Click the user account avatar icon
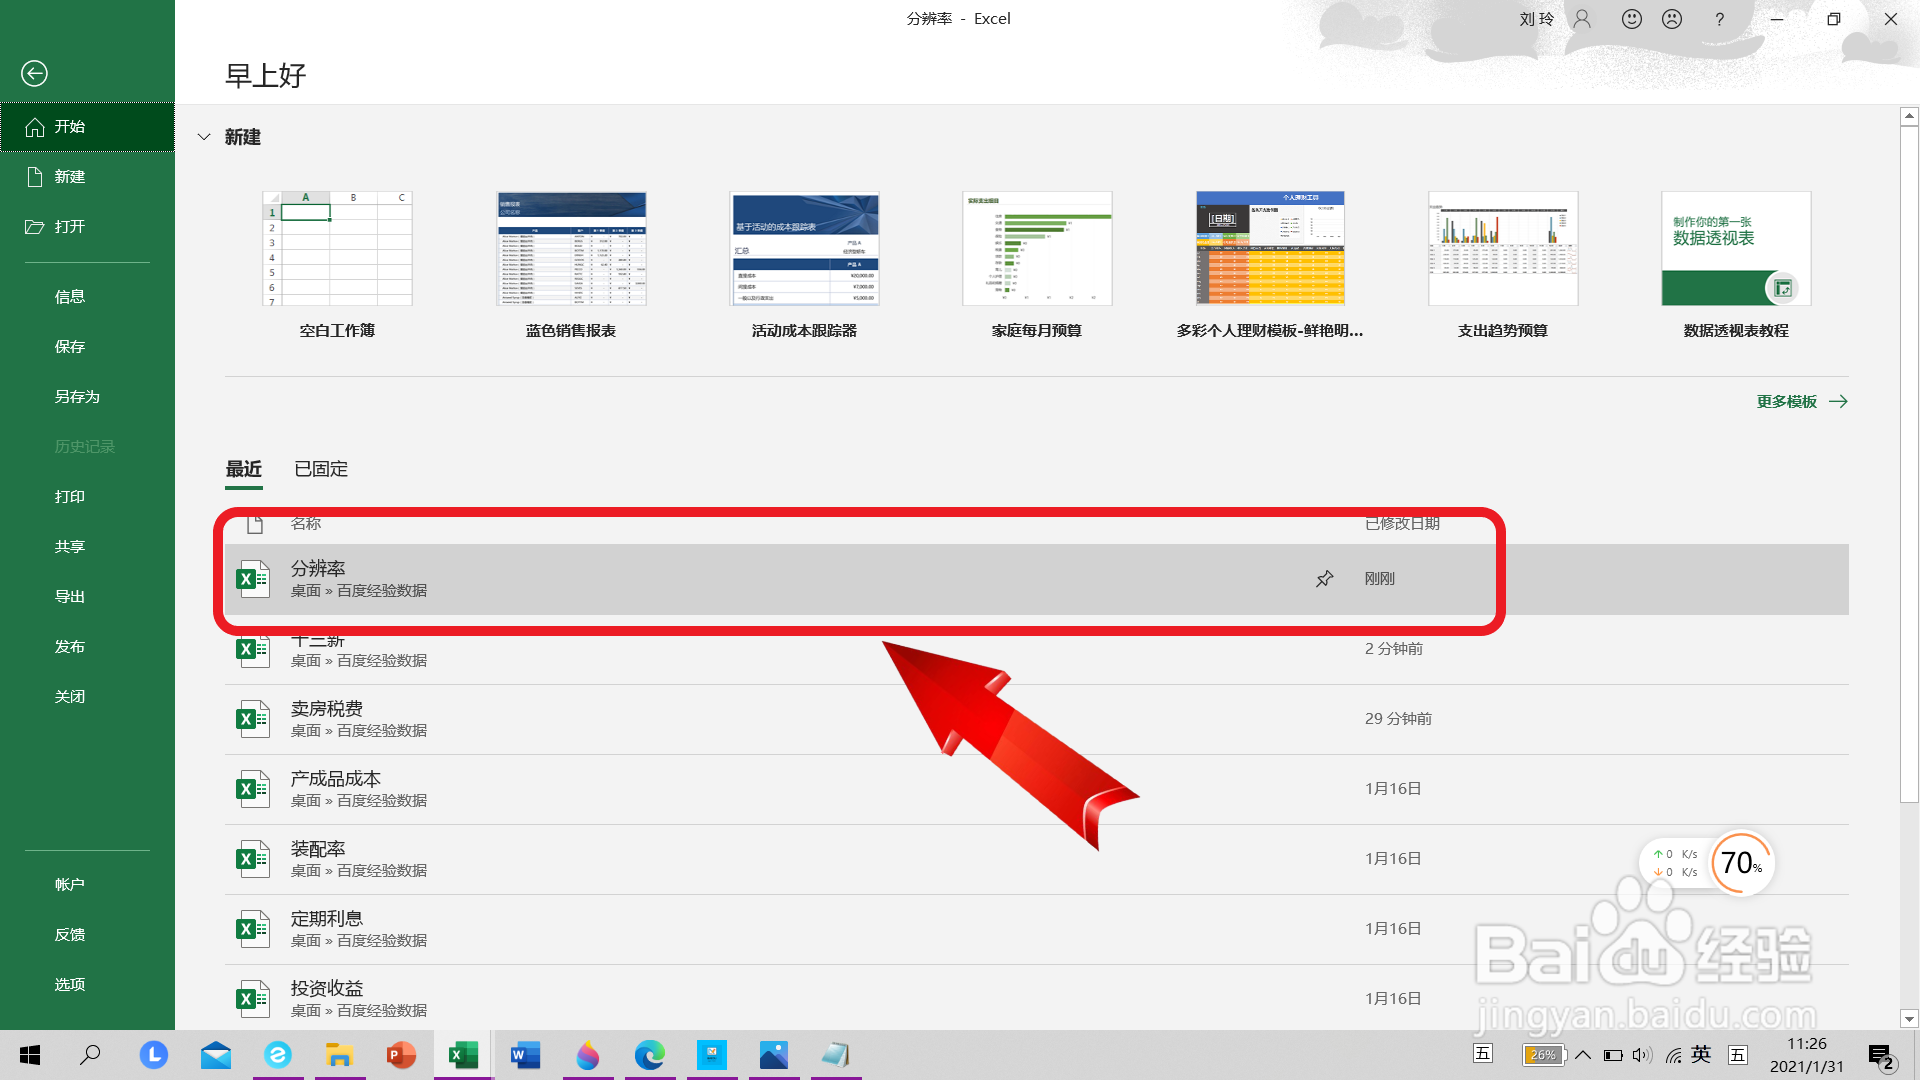 [x=1582, y=19]
